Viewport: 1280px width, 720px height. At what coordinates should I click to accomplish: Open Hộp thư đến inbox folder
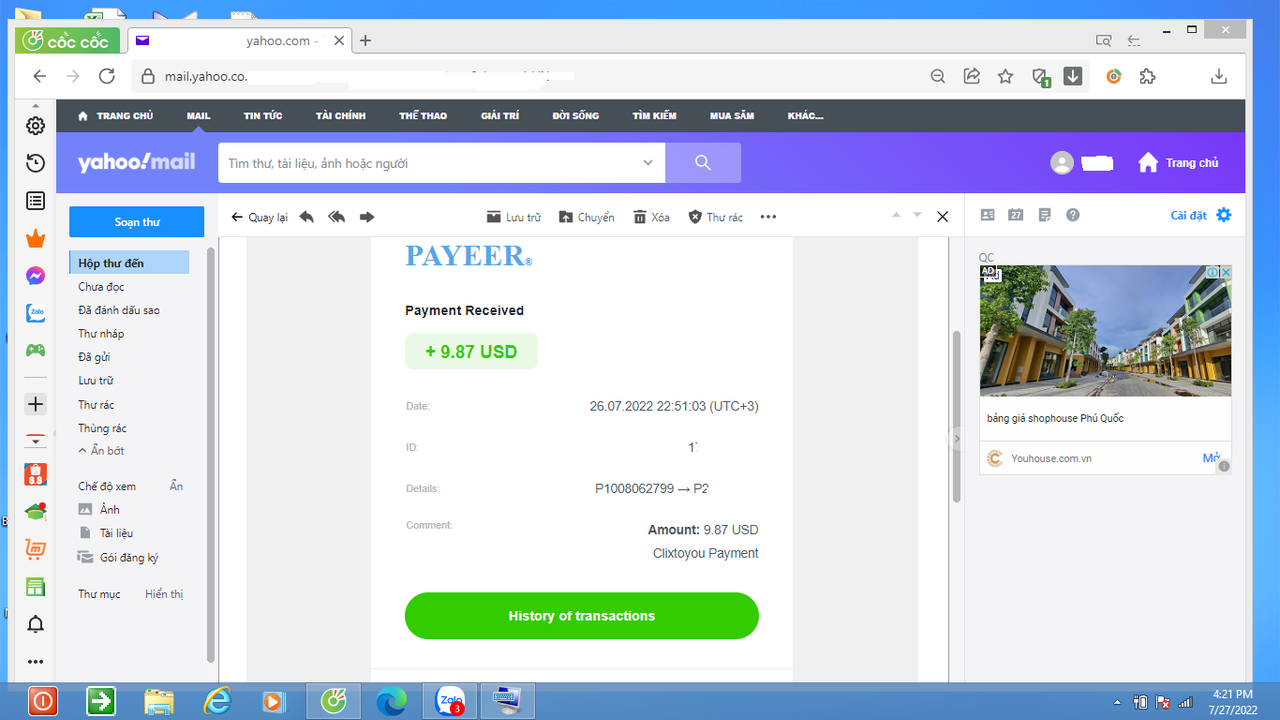click(129, 263)
